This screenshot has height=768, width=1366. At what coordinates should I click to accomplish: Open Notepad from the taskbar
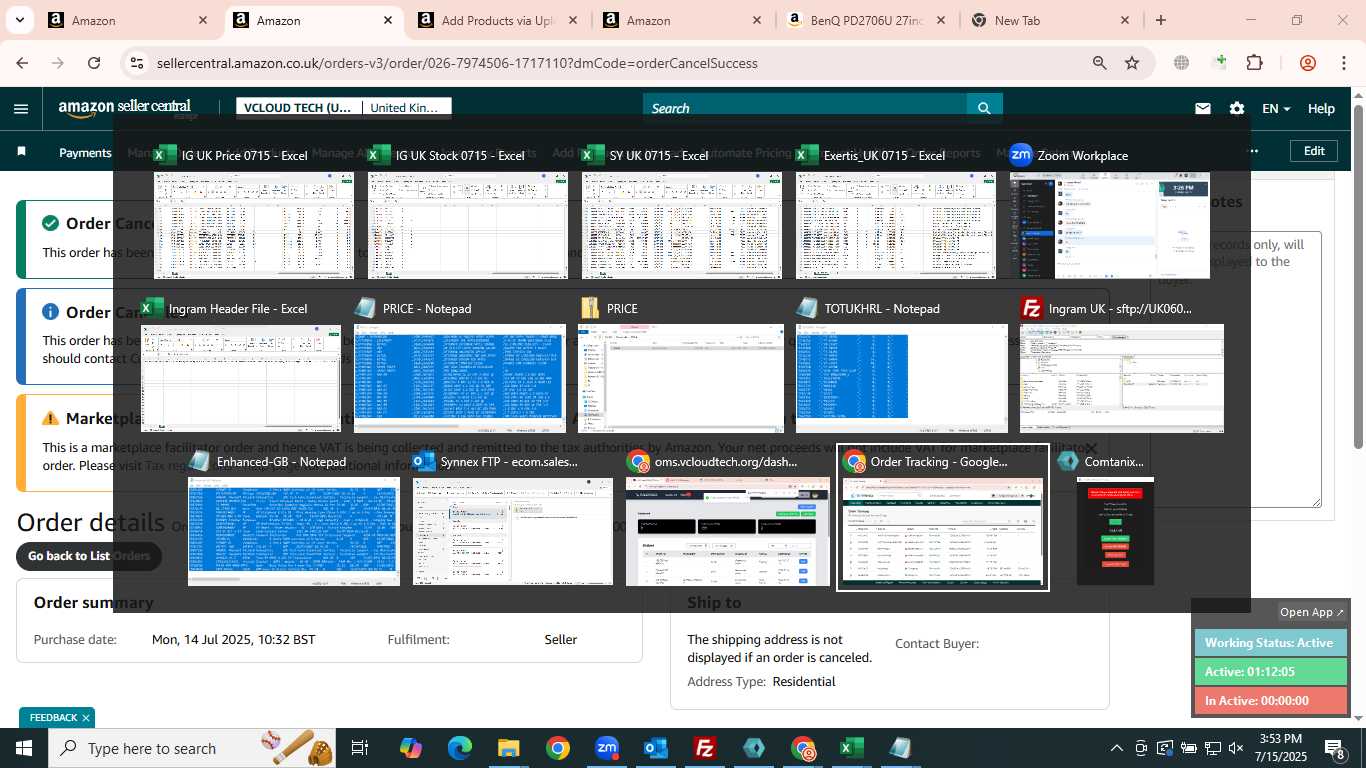click(900, 748)
